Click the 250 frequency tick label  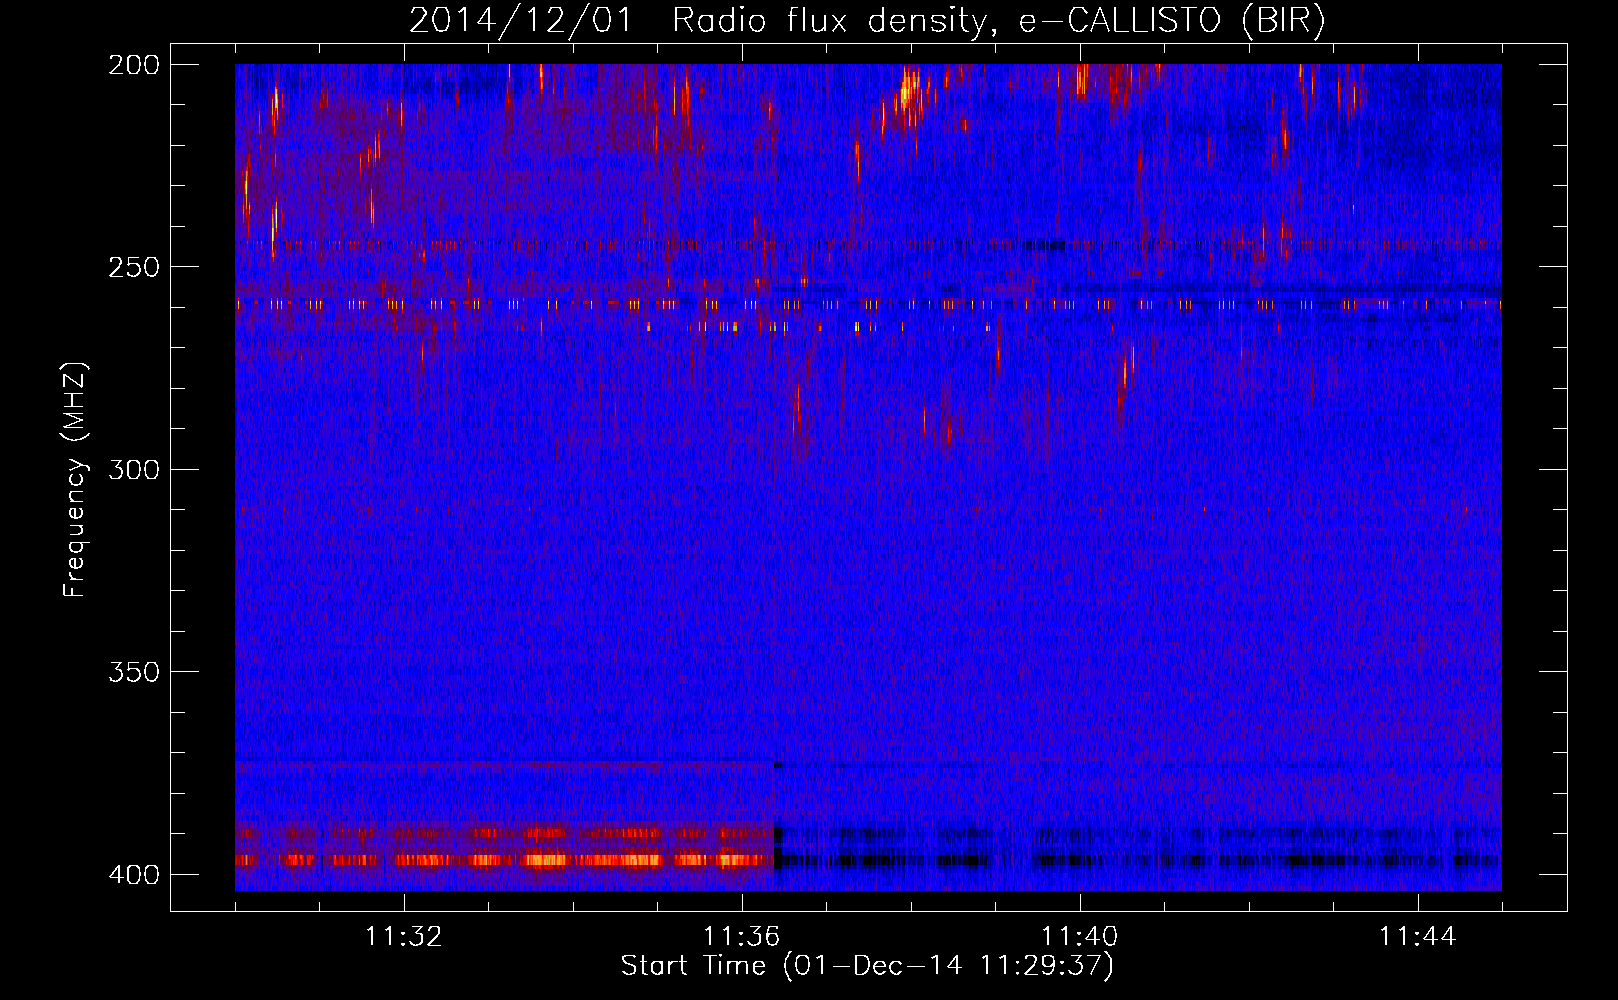tap(134, 267)
